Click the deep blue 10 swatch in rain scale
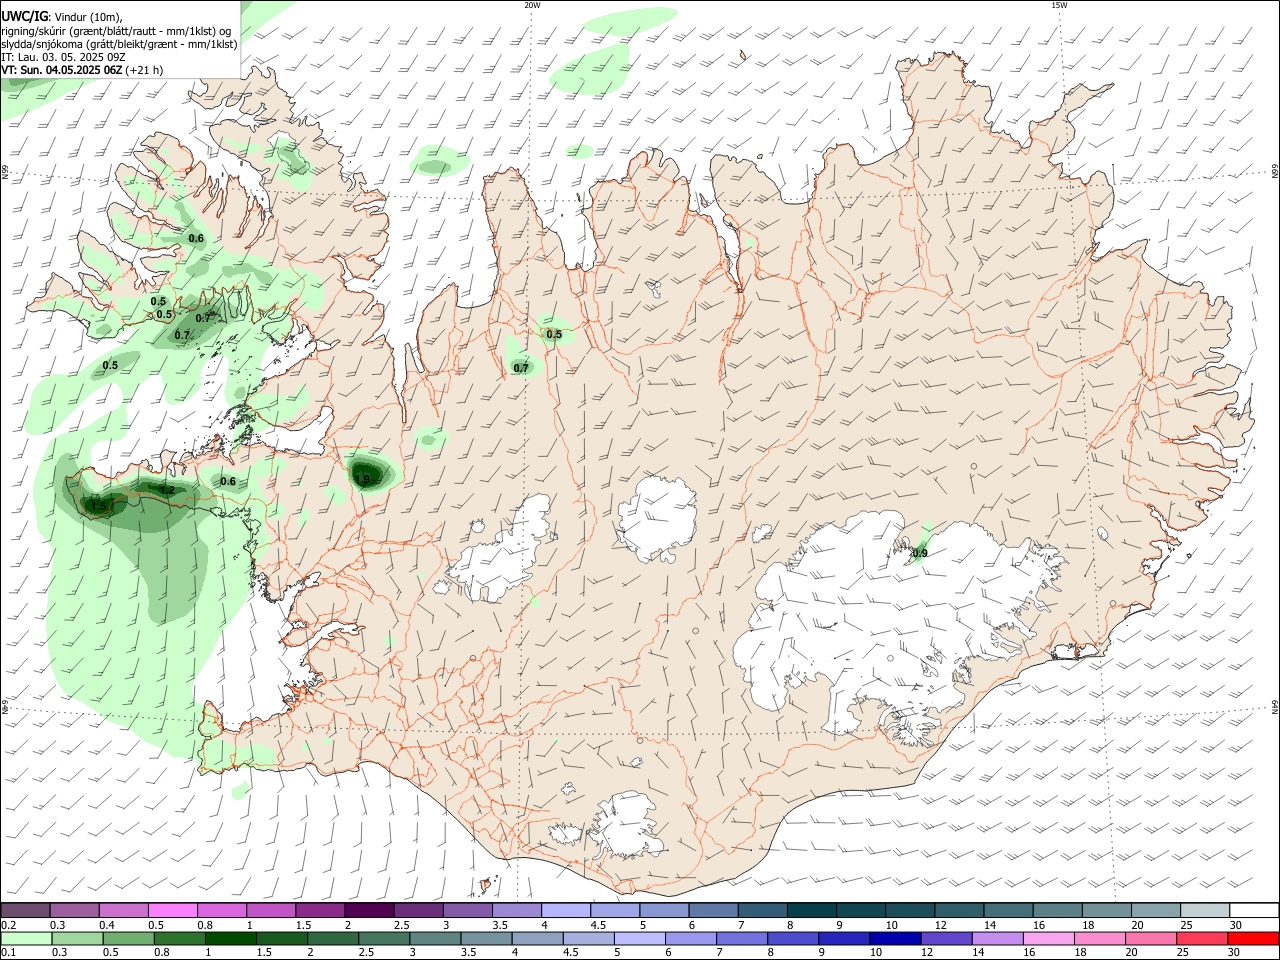This screenshot has width=1280, height=960. 894,938
